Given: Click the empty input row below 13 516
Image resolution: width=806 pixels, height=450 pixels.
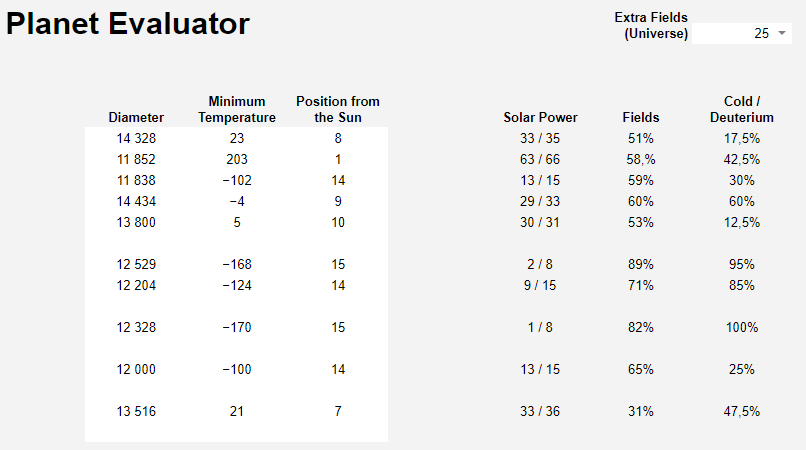Looking at the screenshot, I should pyautogui.click(x=236, y=432).
